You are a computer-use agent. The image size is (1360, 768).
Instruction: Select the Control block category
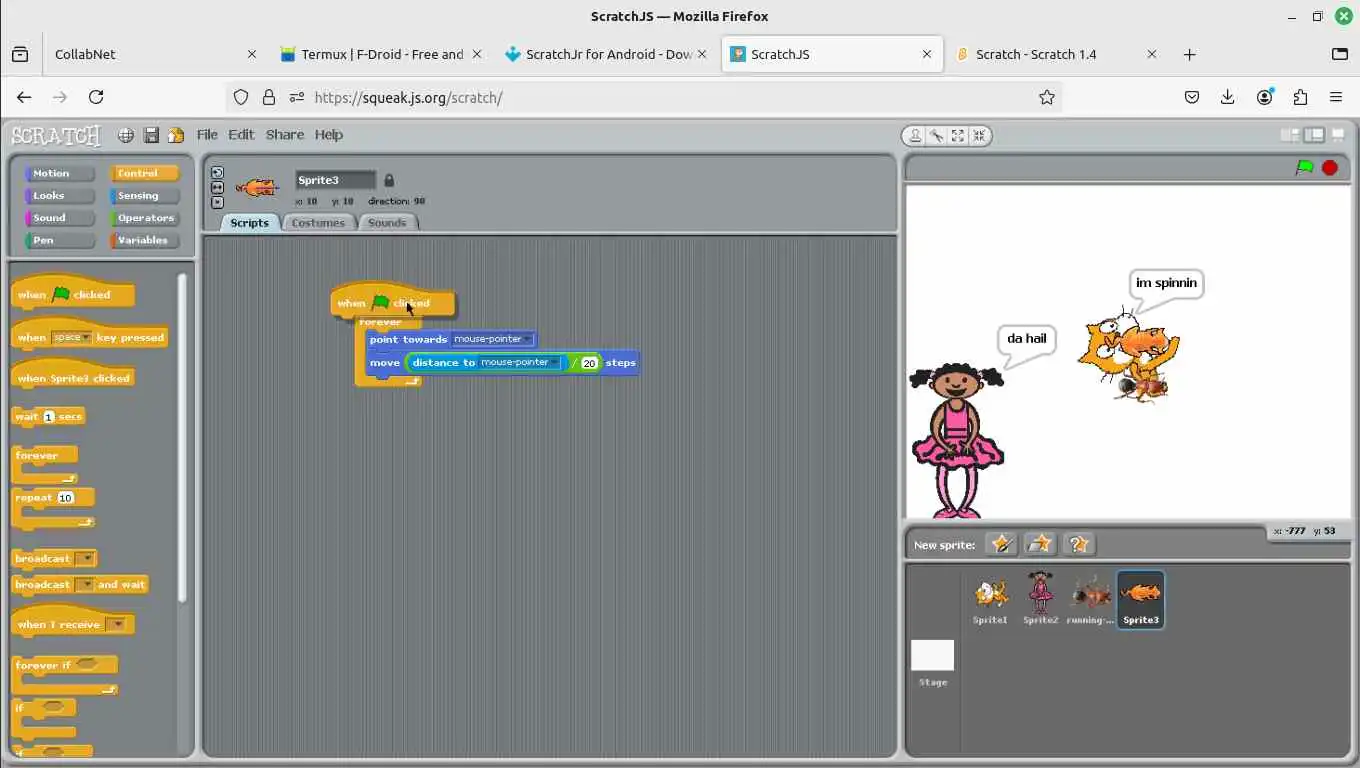click(144, 173)
